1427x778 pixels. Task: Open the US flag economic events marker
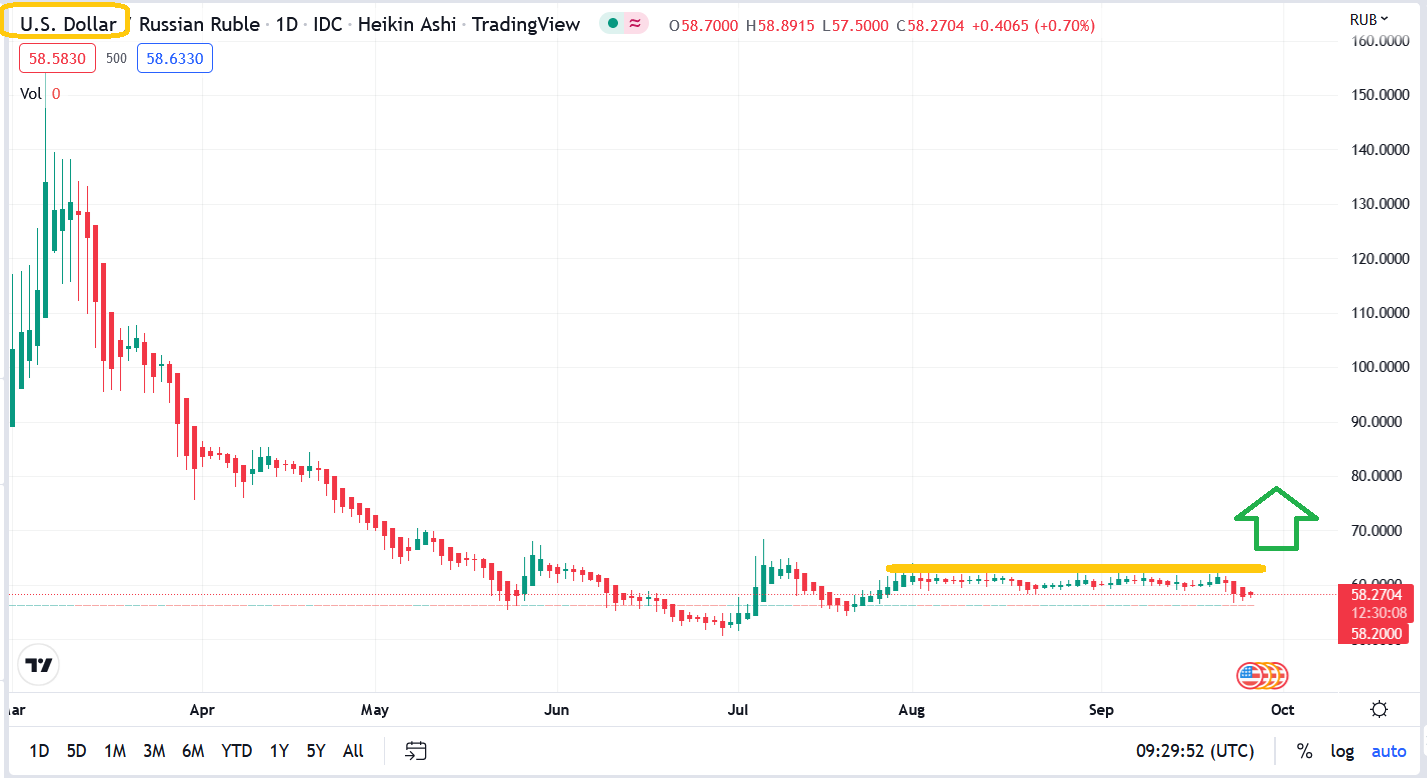1249,676
